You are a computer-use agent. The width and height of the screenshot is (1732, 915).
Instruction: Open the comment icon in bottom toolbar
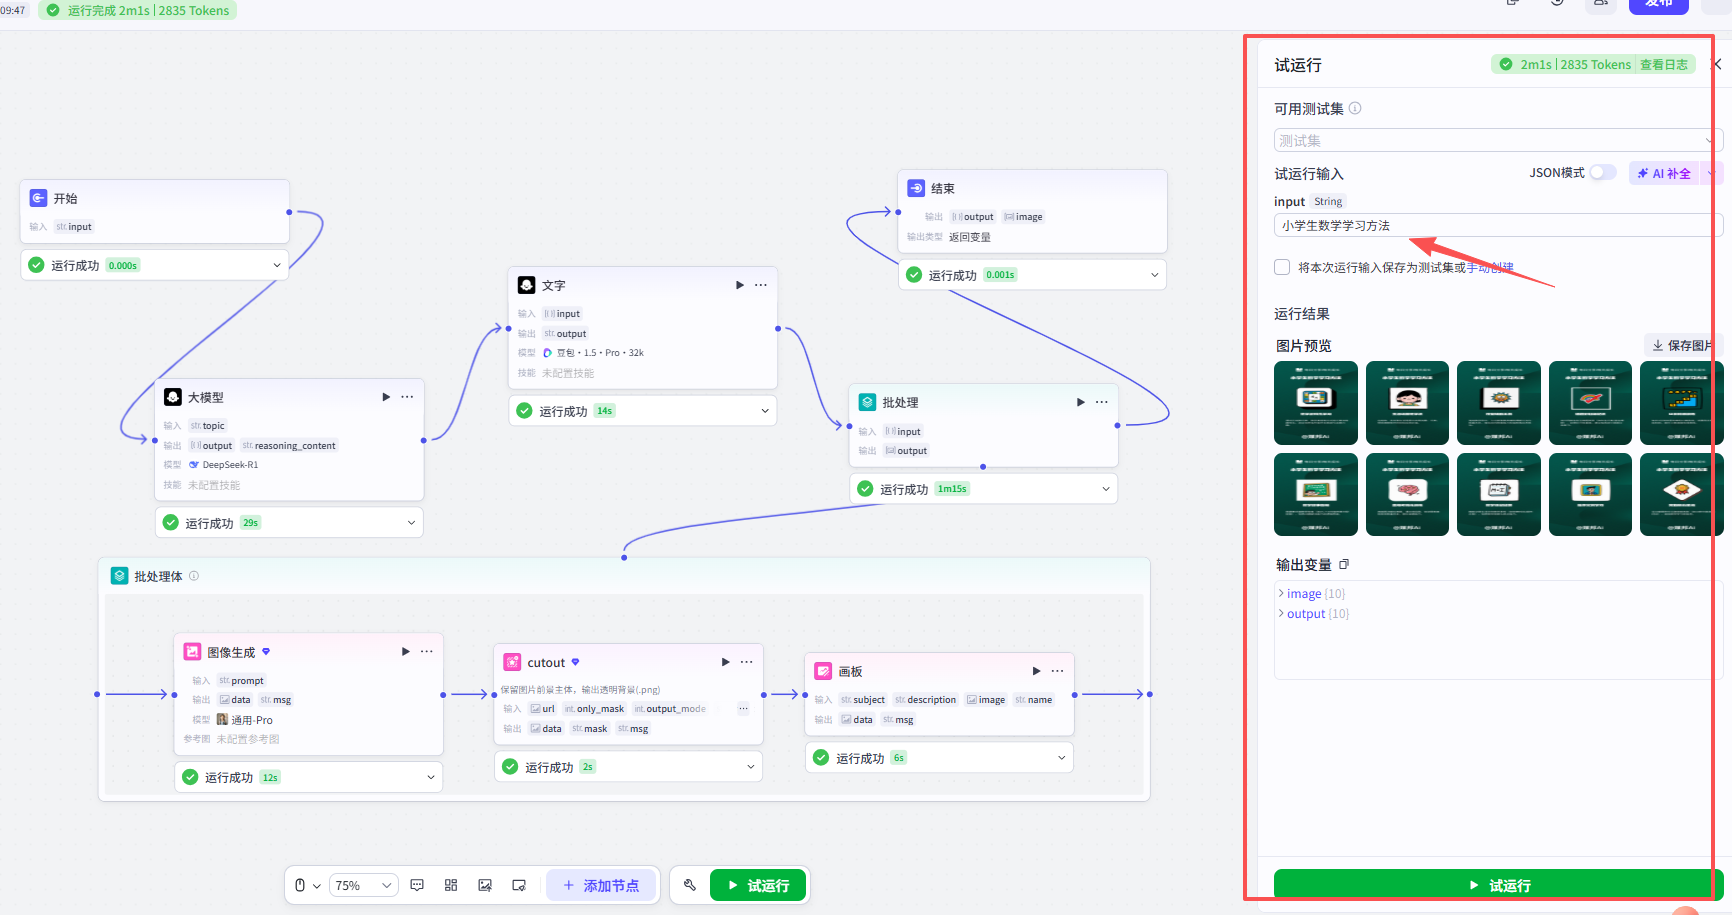(x=418, y=885)
